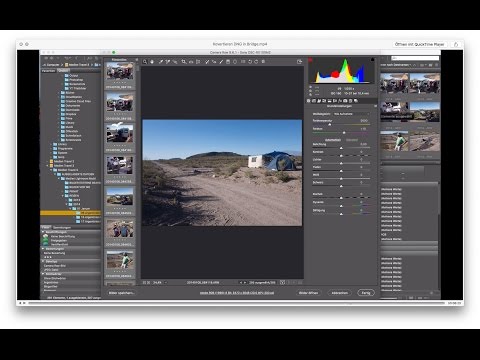Click the Automatisch link
Screen dimensions: 480x360
pos(333,140)
